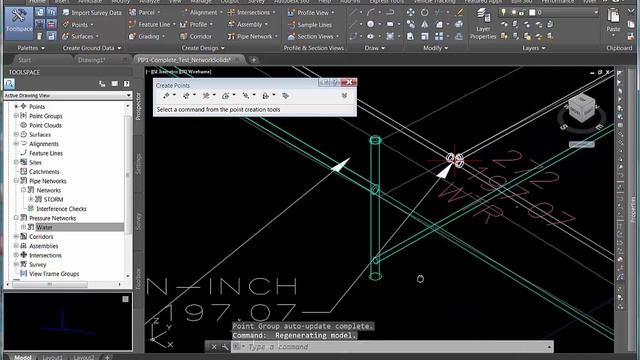
Task: Open the Points ribbon dropdown
Action: point(78,24)
